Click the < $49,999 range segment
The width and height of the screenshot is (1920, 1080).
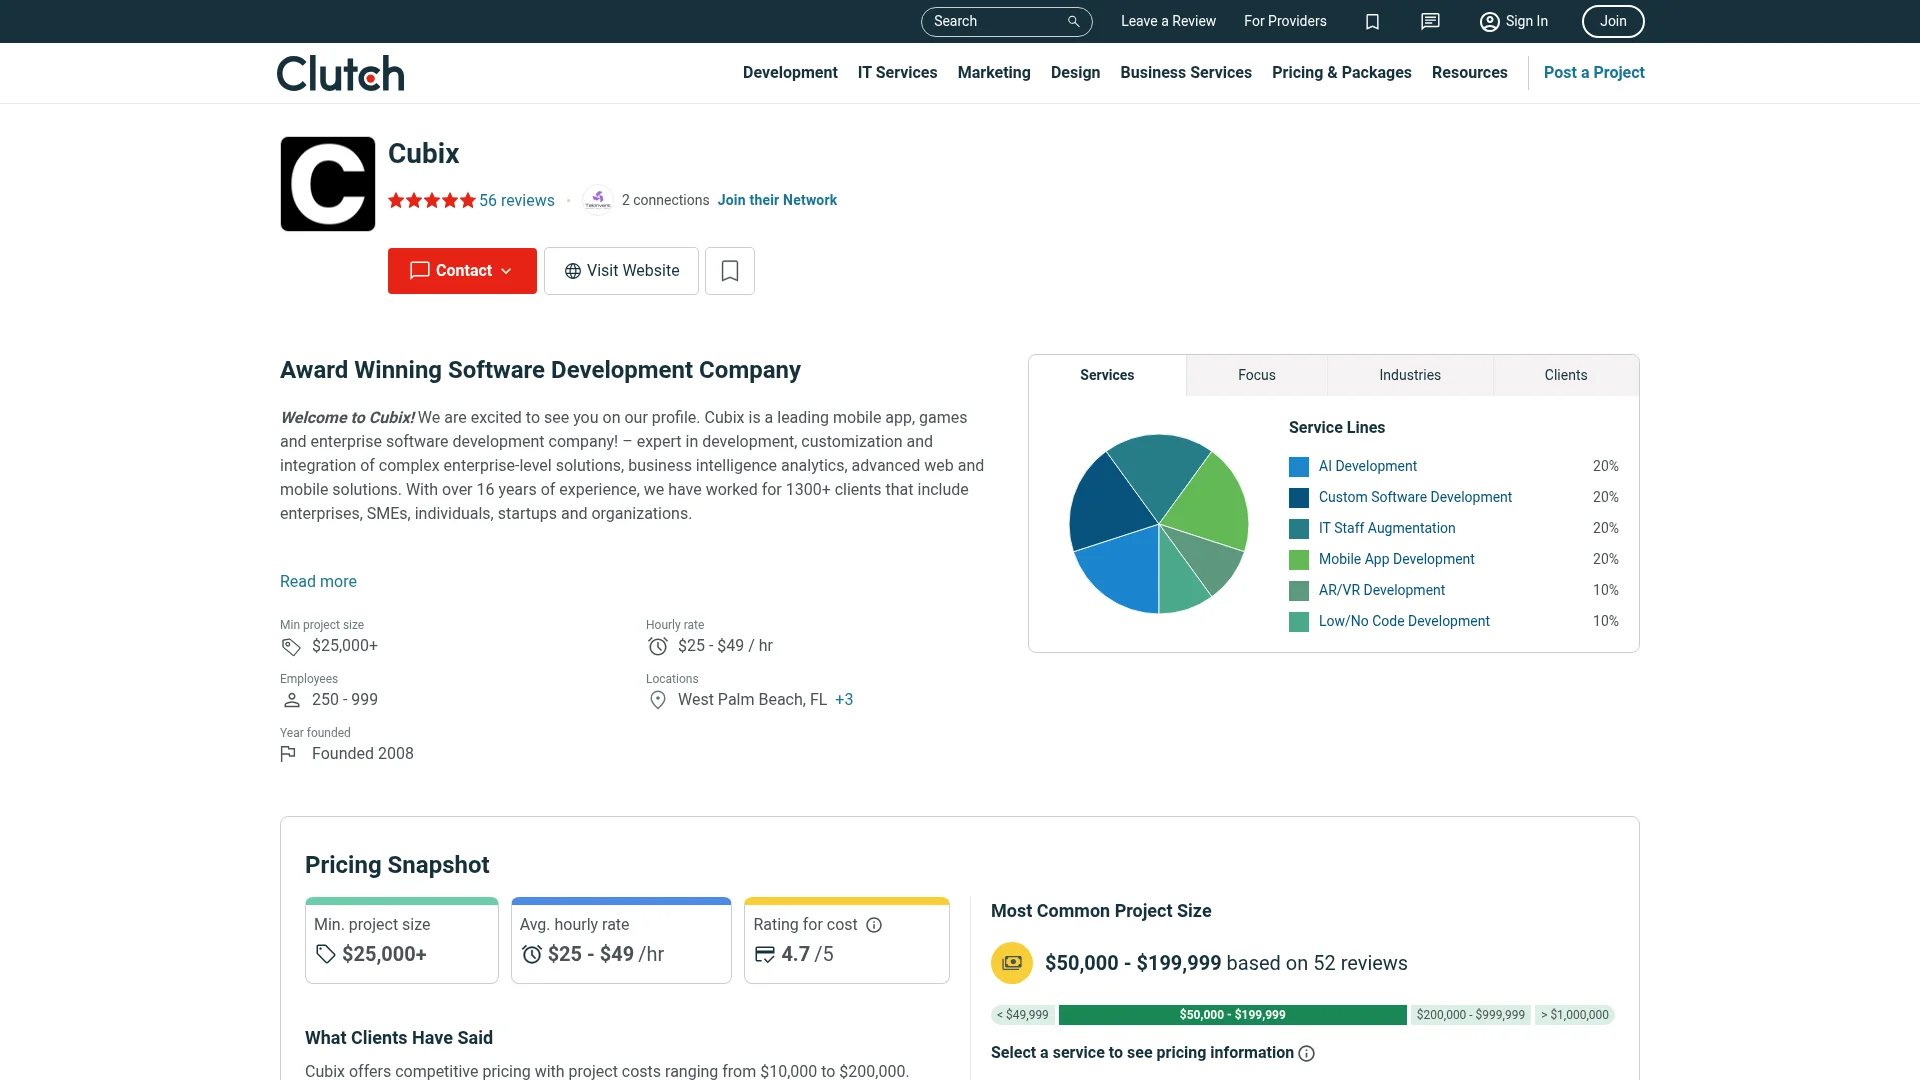[x=1023, y=1015]
